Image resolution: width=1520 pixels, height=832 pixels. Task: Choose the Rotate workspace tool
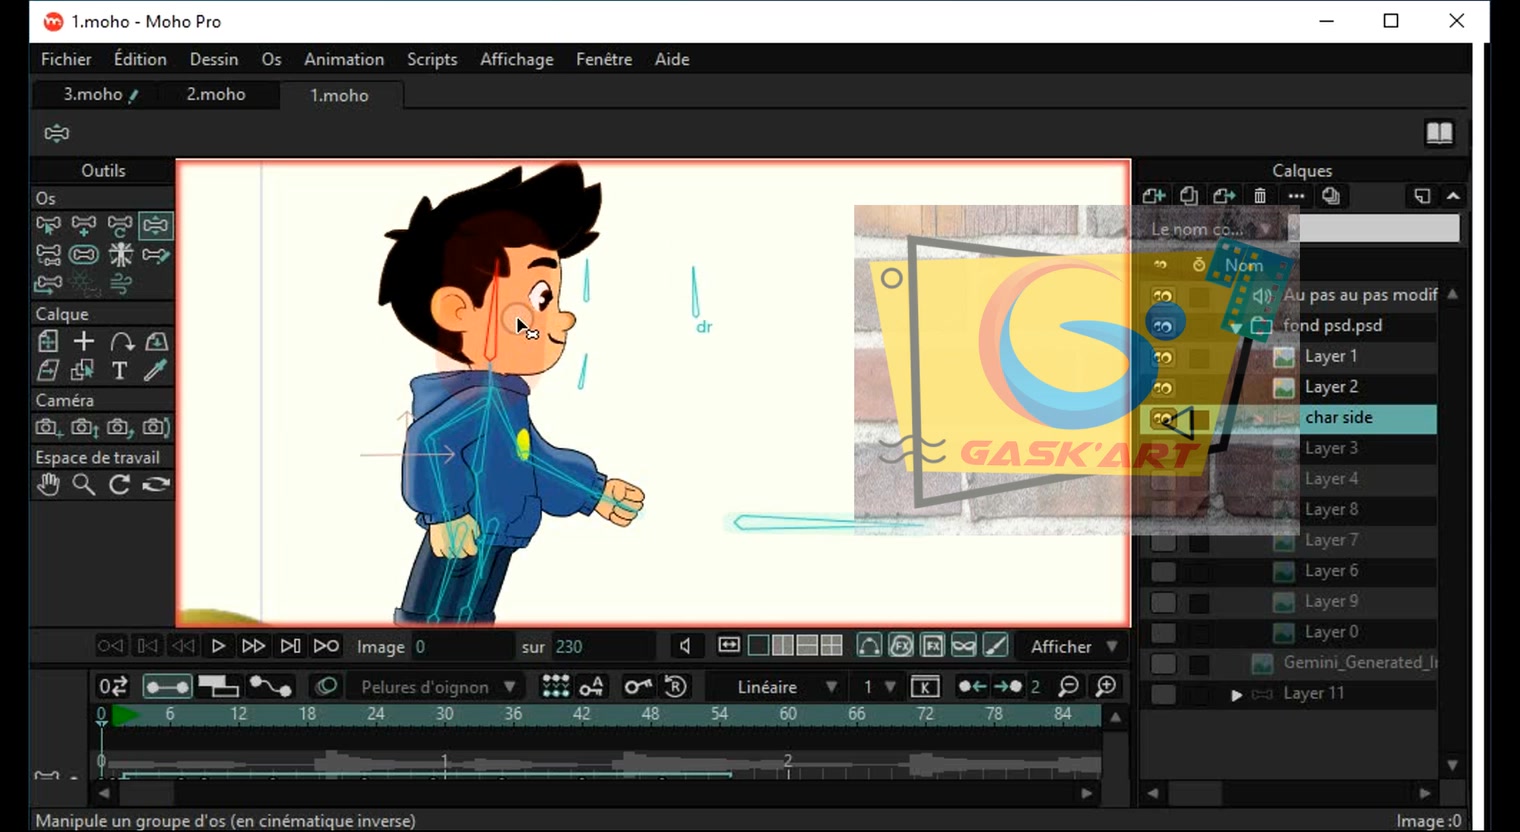[119, 485]
